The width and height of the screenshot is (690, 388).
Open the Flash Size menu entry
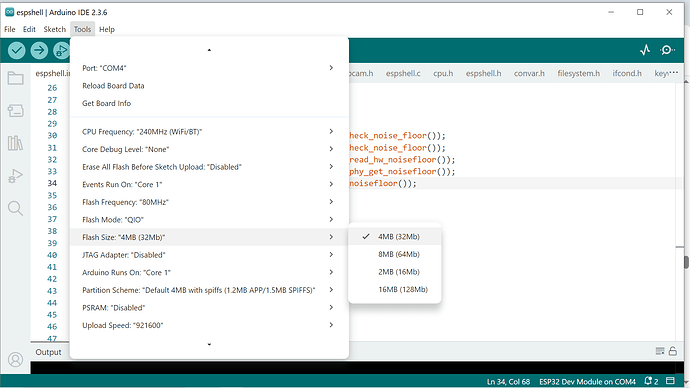[x=209, y=237]
